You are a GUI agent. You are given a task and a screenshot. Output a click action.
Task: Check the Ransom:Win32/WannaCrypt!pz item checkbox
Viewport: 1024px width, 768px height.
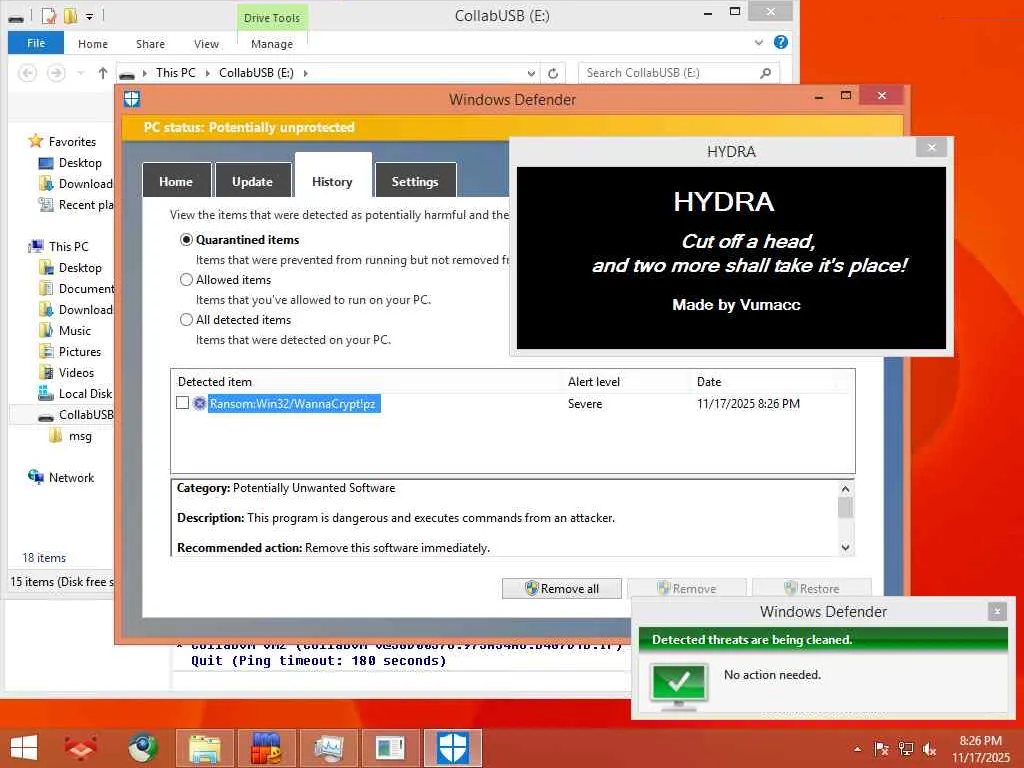pos(183,403)
